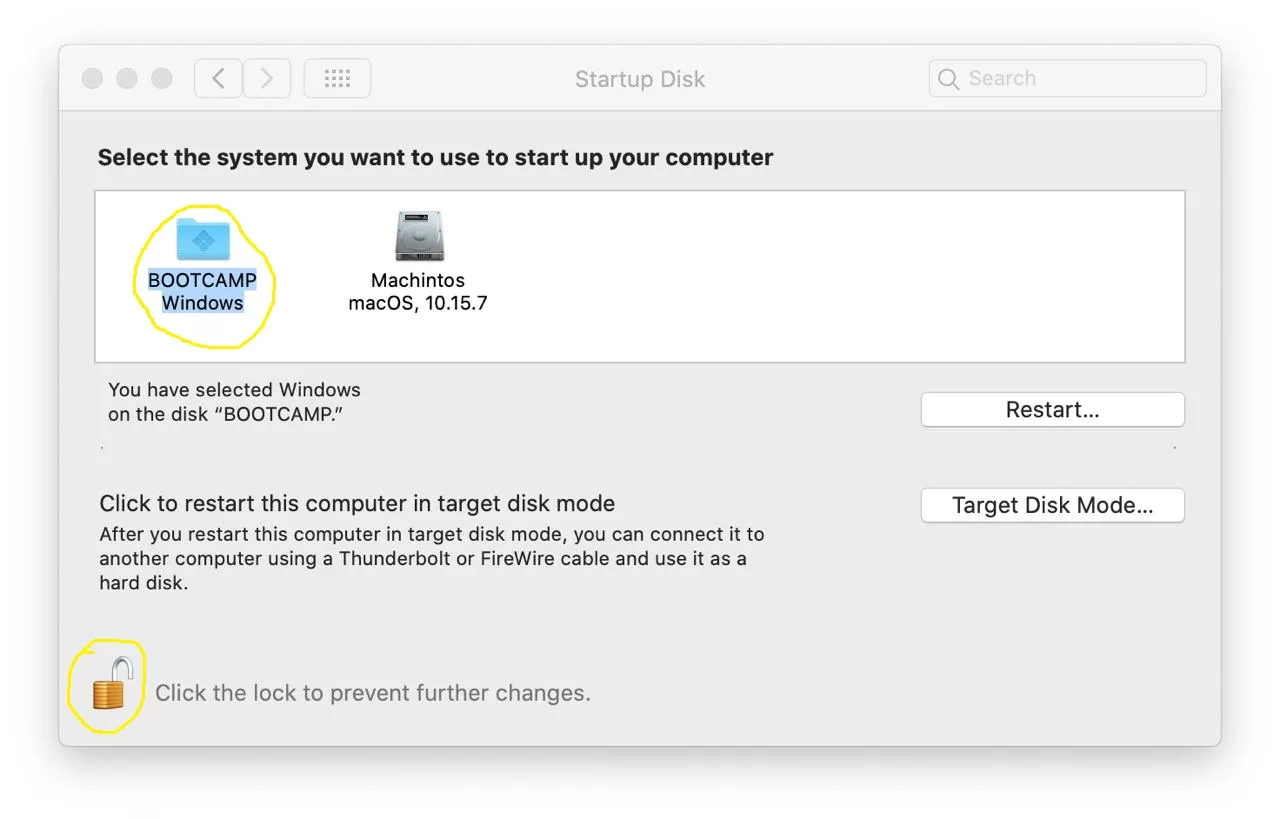This screenshot has height=819, width=1280.
Task: Click the back arrow in the toolbar
Action: coord(218,78)
